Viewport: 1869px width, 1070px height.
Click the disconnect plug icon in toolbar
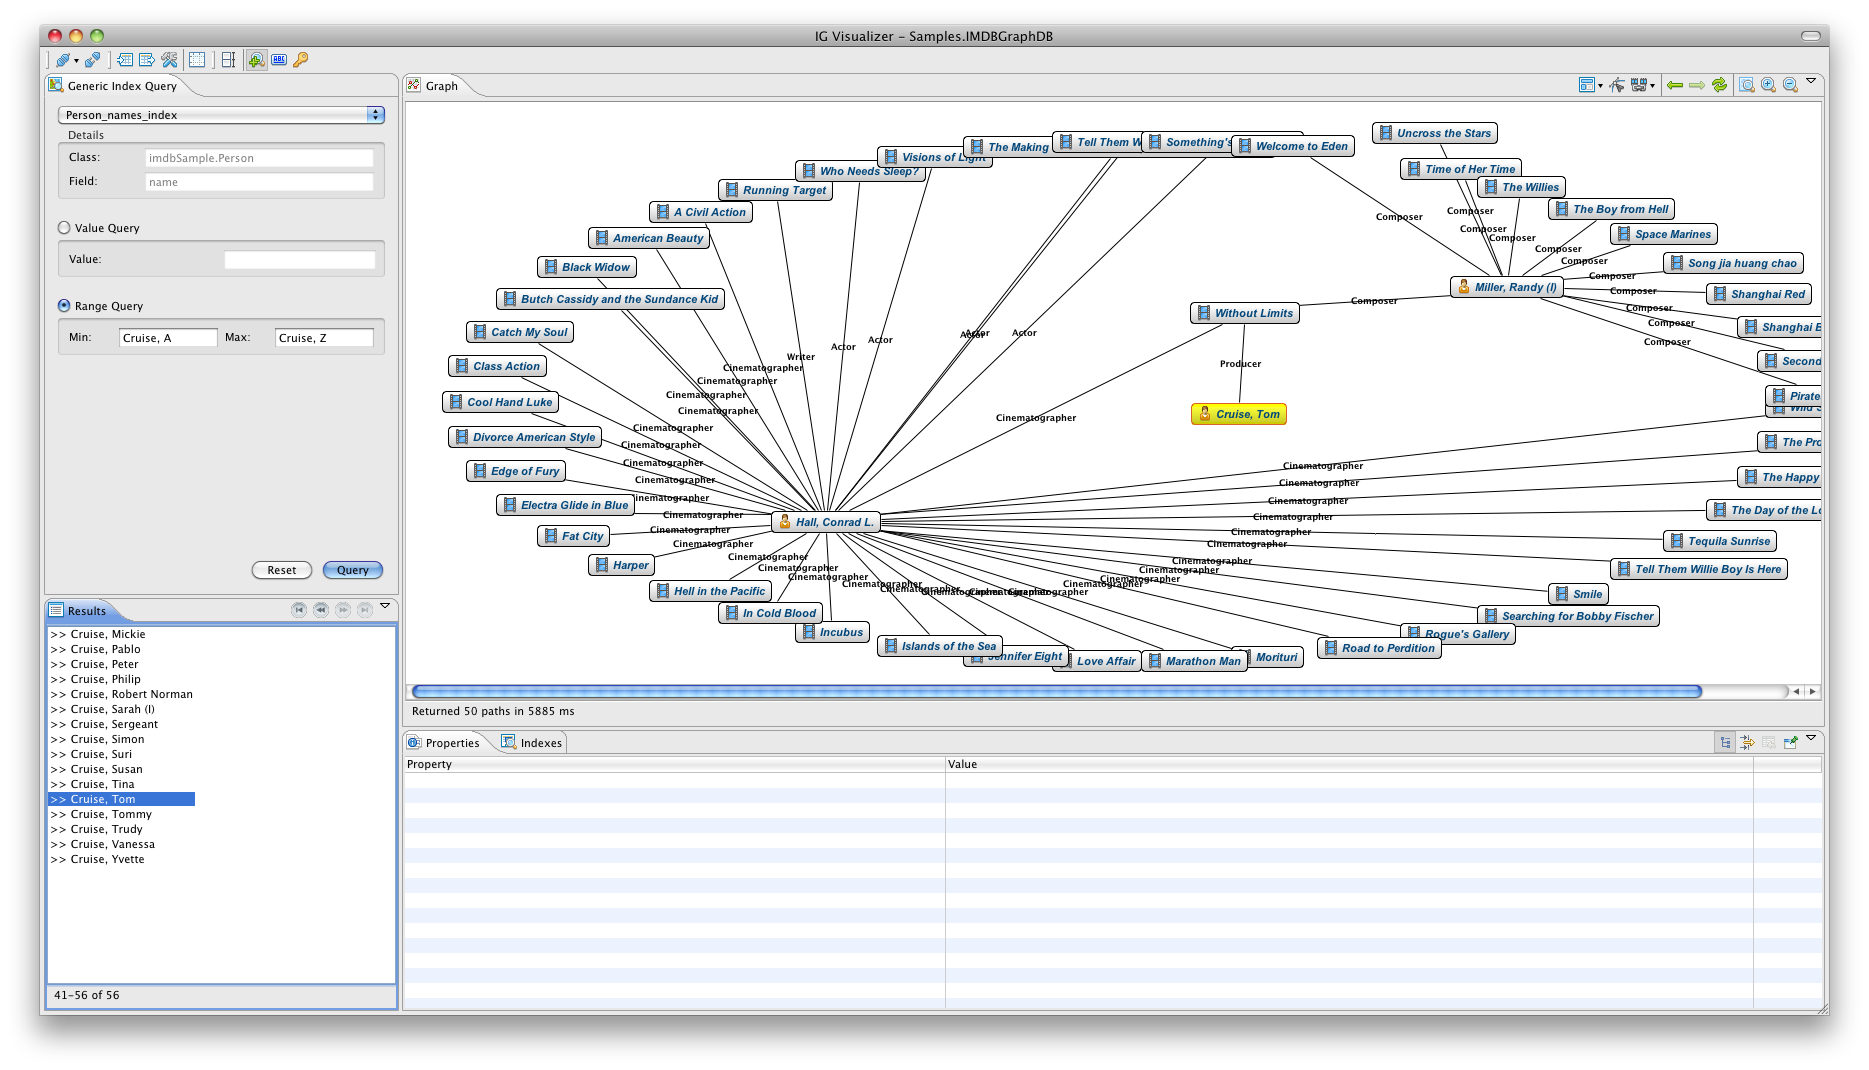point(92,60)
